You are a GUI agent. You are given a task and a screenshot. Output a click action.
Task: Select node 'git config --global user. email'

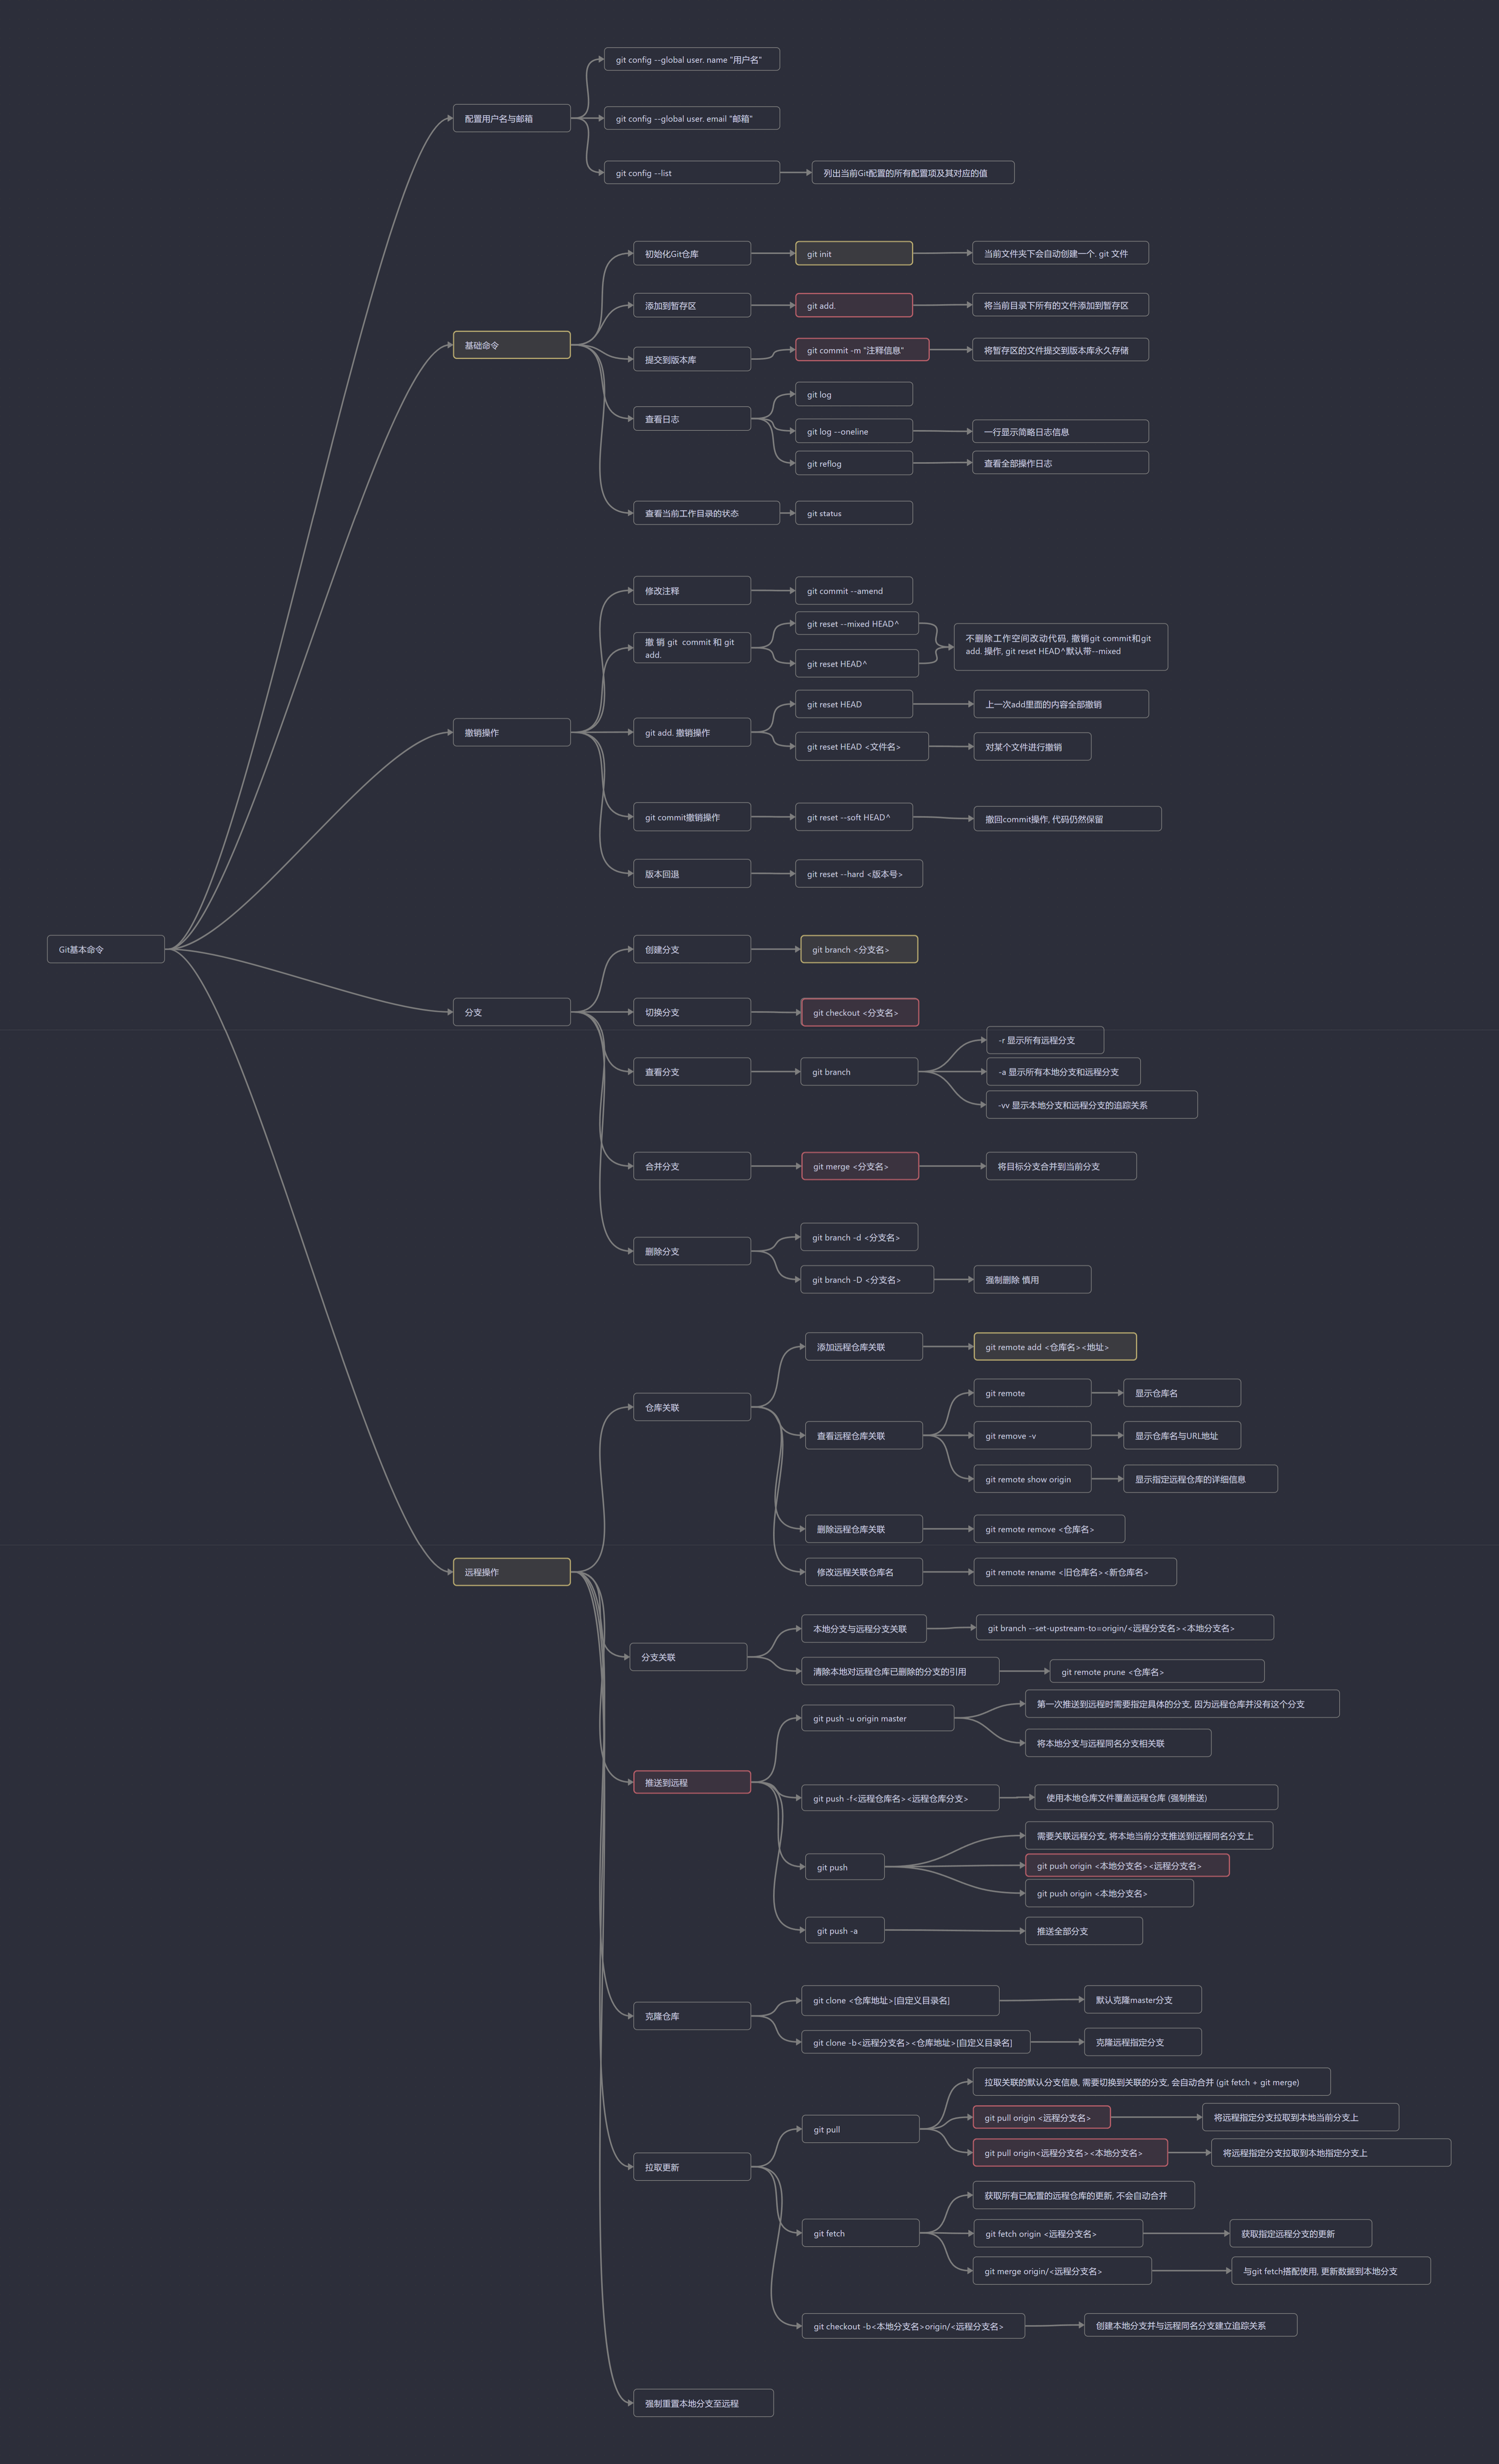tap(692, 118)
